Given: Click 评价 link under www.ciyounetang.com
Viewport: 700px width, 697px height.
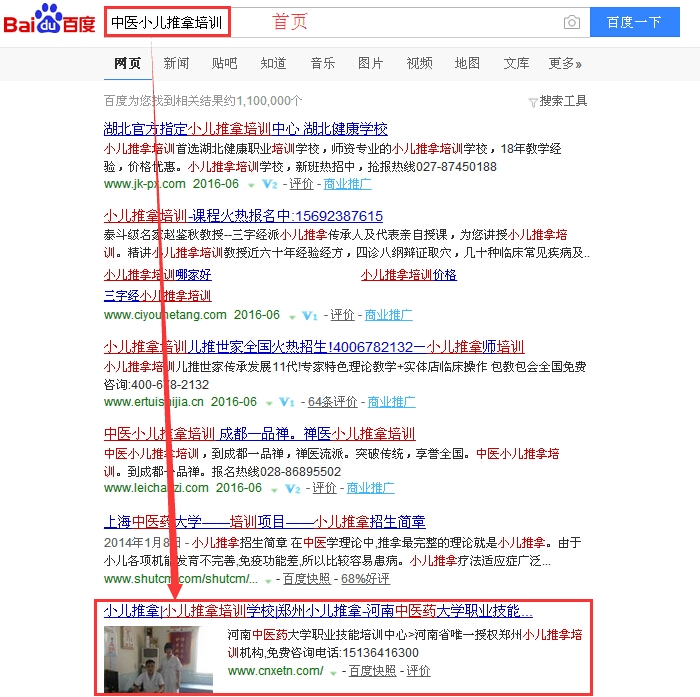Looking at the screenshot, I should [342, 315].
